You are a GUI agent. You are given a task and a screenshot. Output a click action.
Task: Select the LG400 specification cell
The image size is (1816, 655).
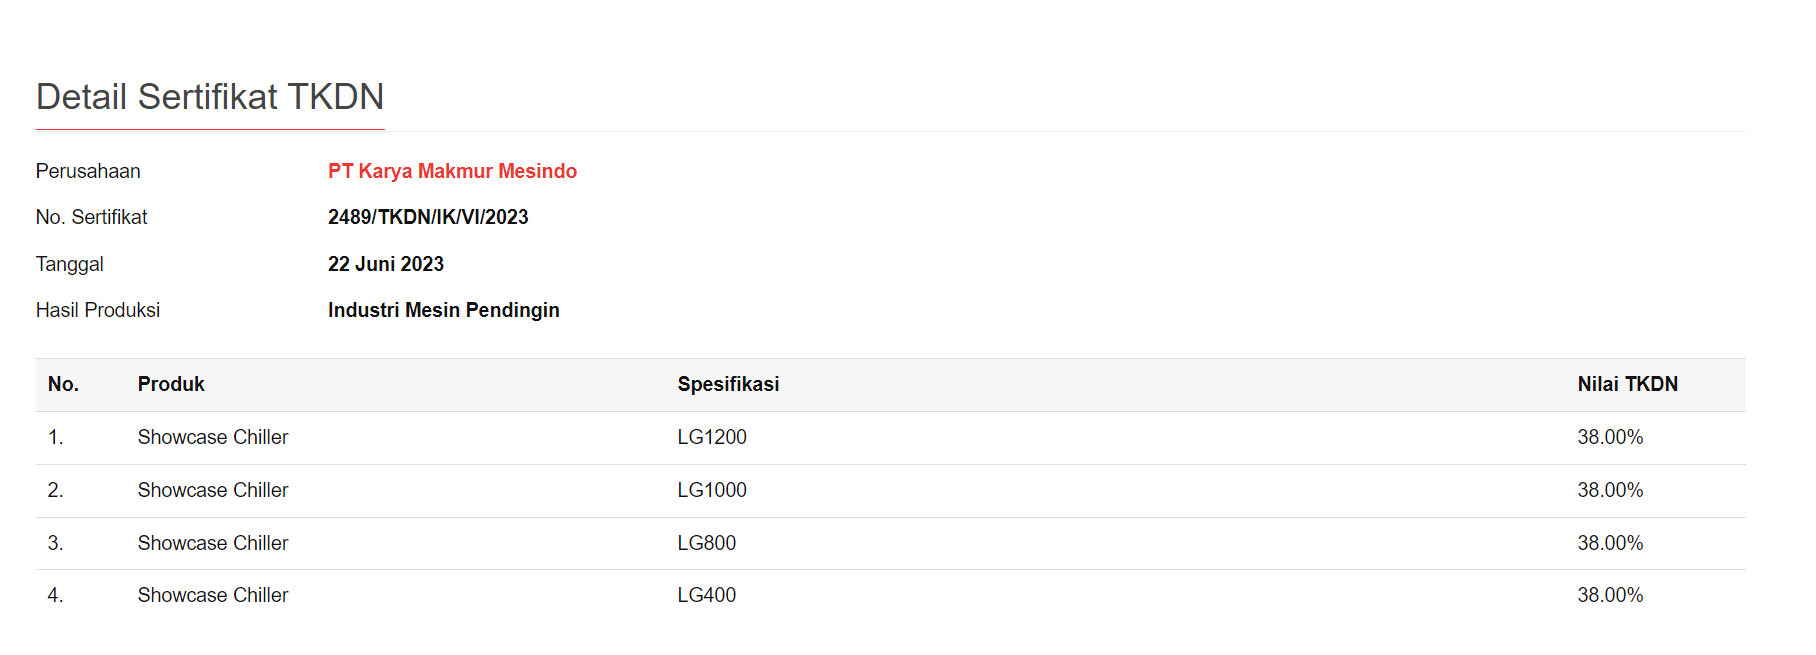[x=706, y=595]
